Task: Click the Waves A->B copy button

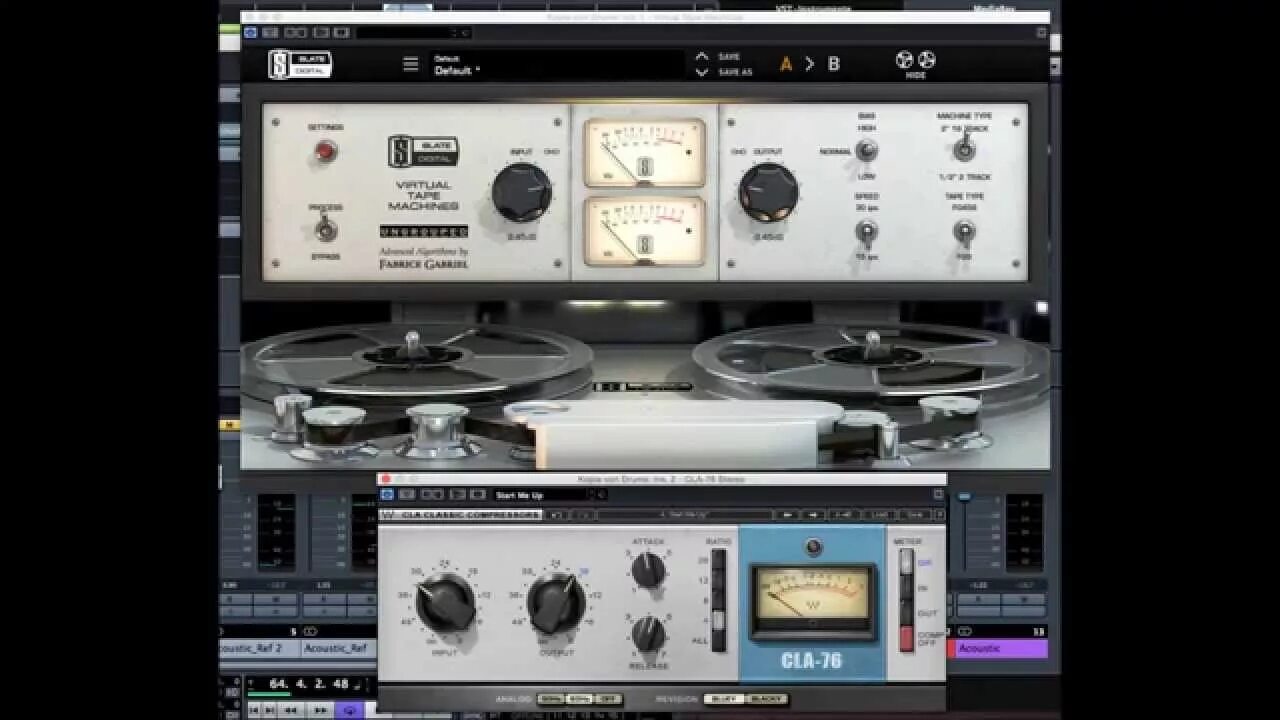Action: point(843,515)
